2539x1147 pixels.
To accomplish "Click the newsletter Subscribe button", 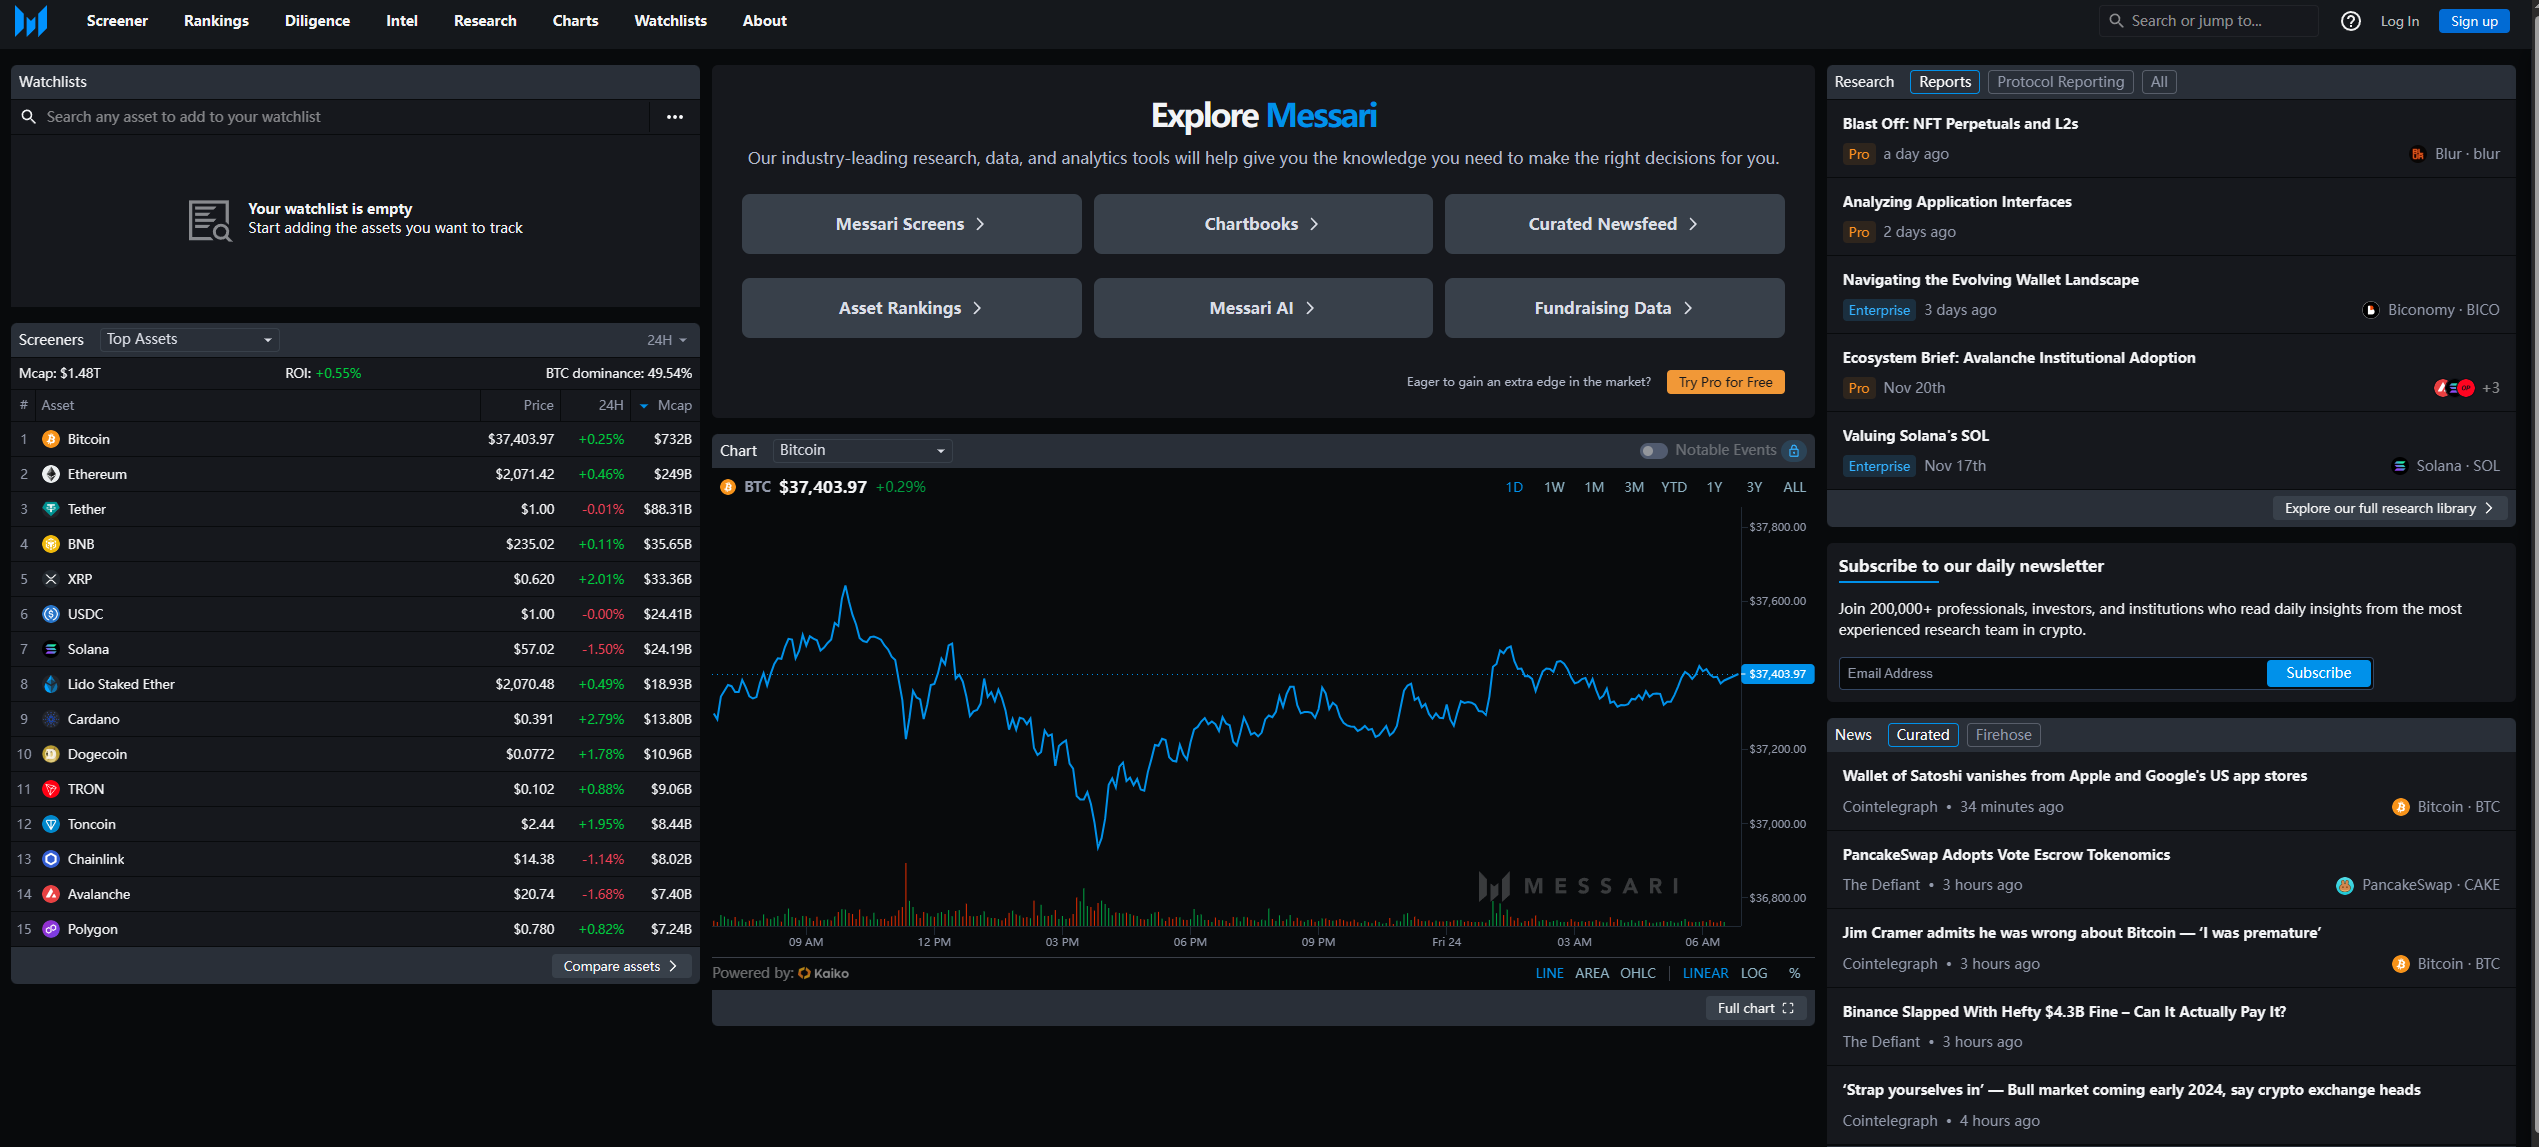I will point(2318,673).
